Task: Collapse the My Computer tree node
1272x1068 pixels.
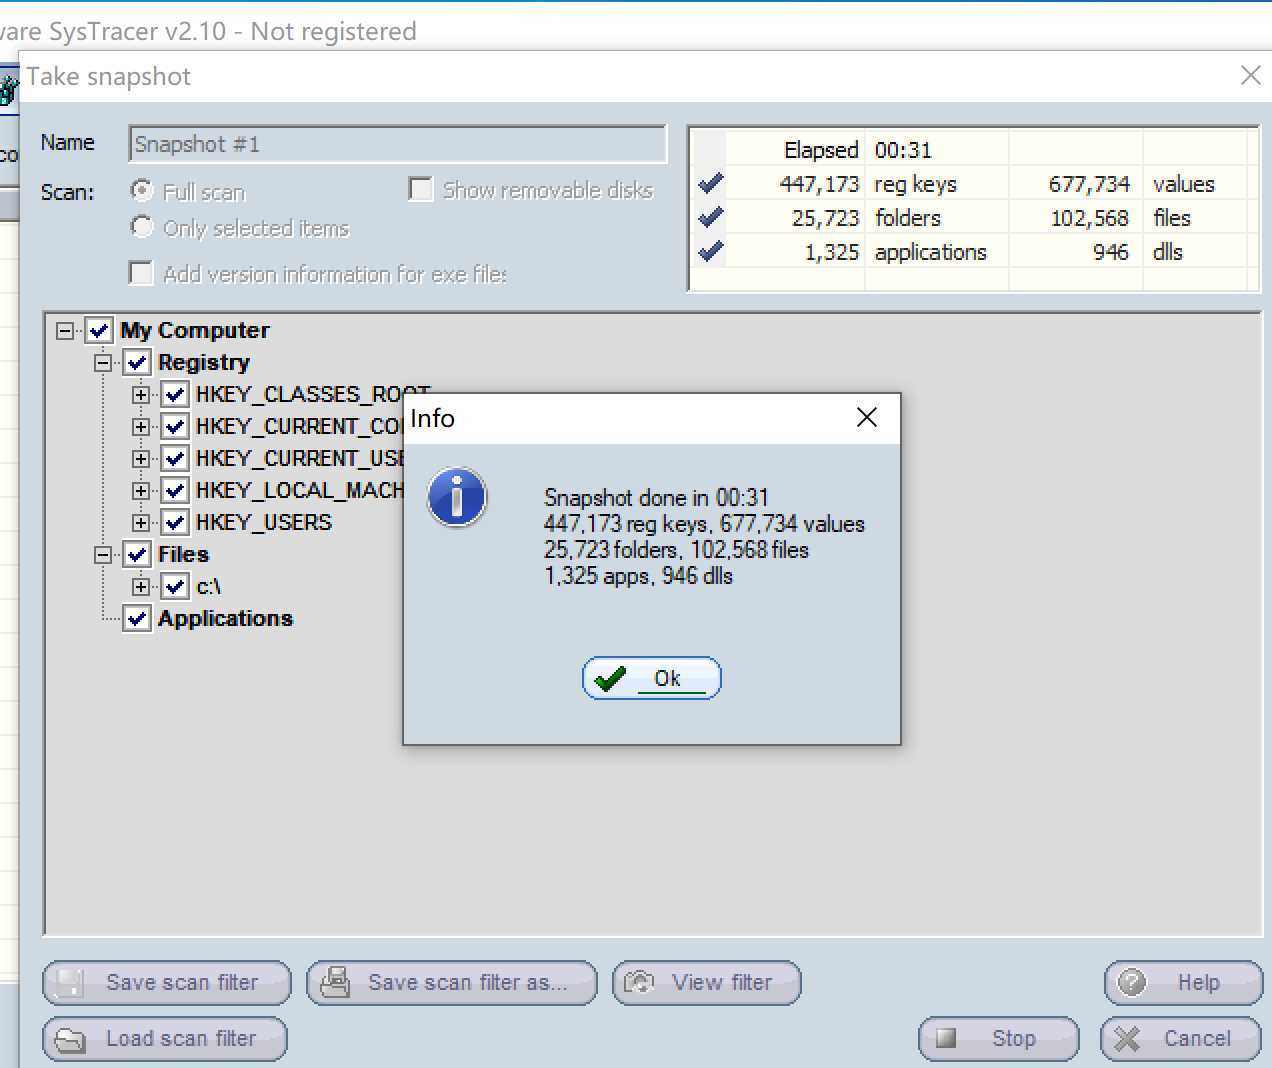Action: [x=65, y=330]
